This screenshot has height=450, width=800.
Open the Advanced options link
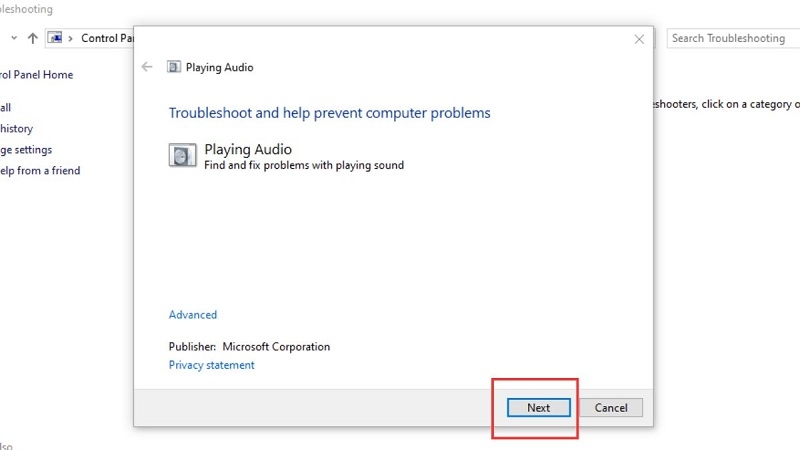tap(193, 315)
